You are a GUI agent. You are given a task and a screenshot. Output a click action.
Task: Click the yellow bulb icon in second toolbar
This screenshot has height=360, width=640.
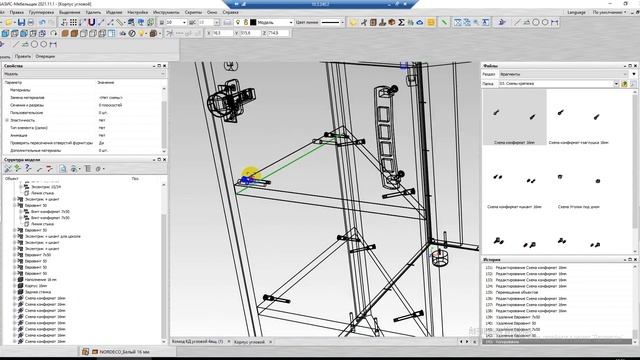(142, 33)
